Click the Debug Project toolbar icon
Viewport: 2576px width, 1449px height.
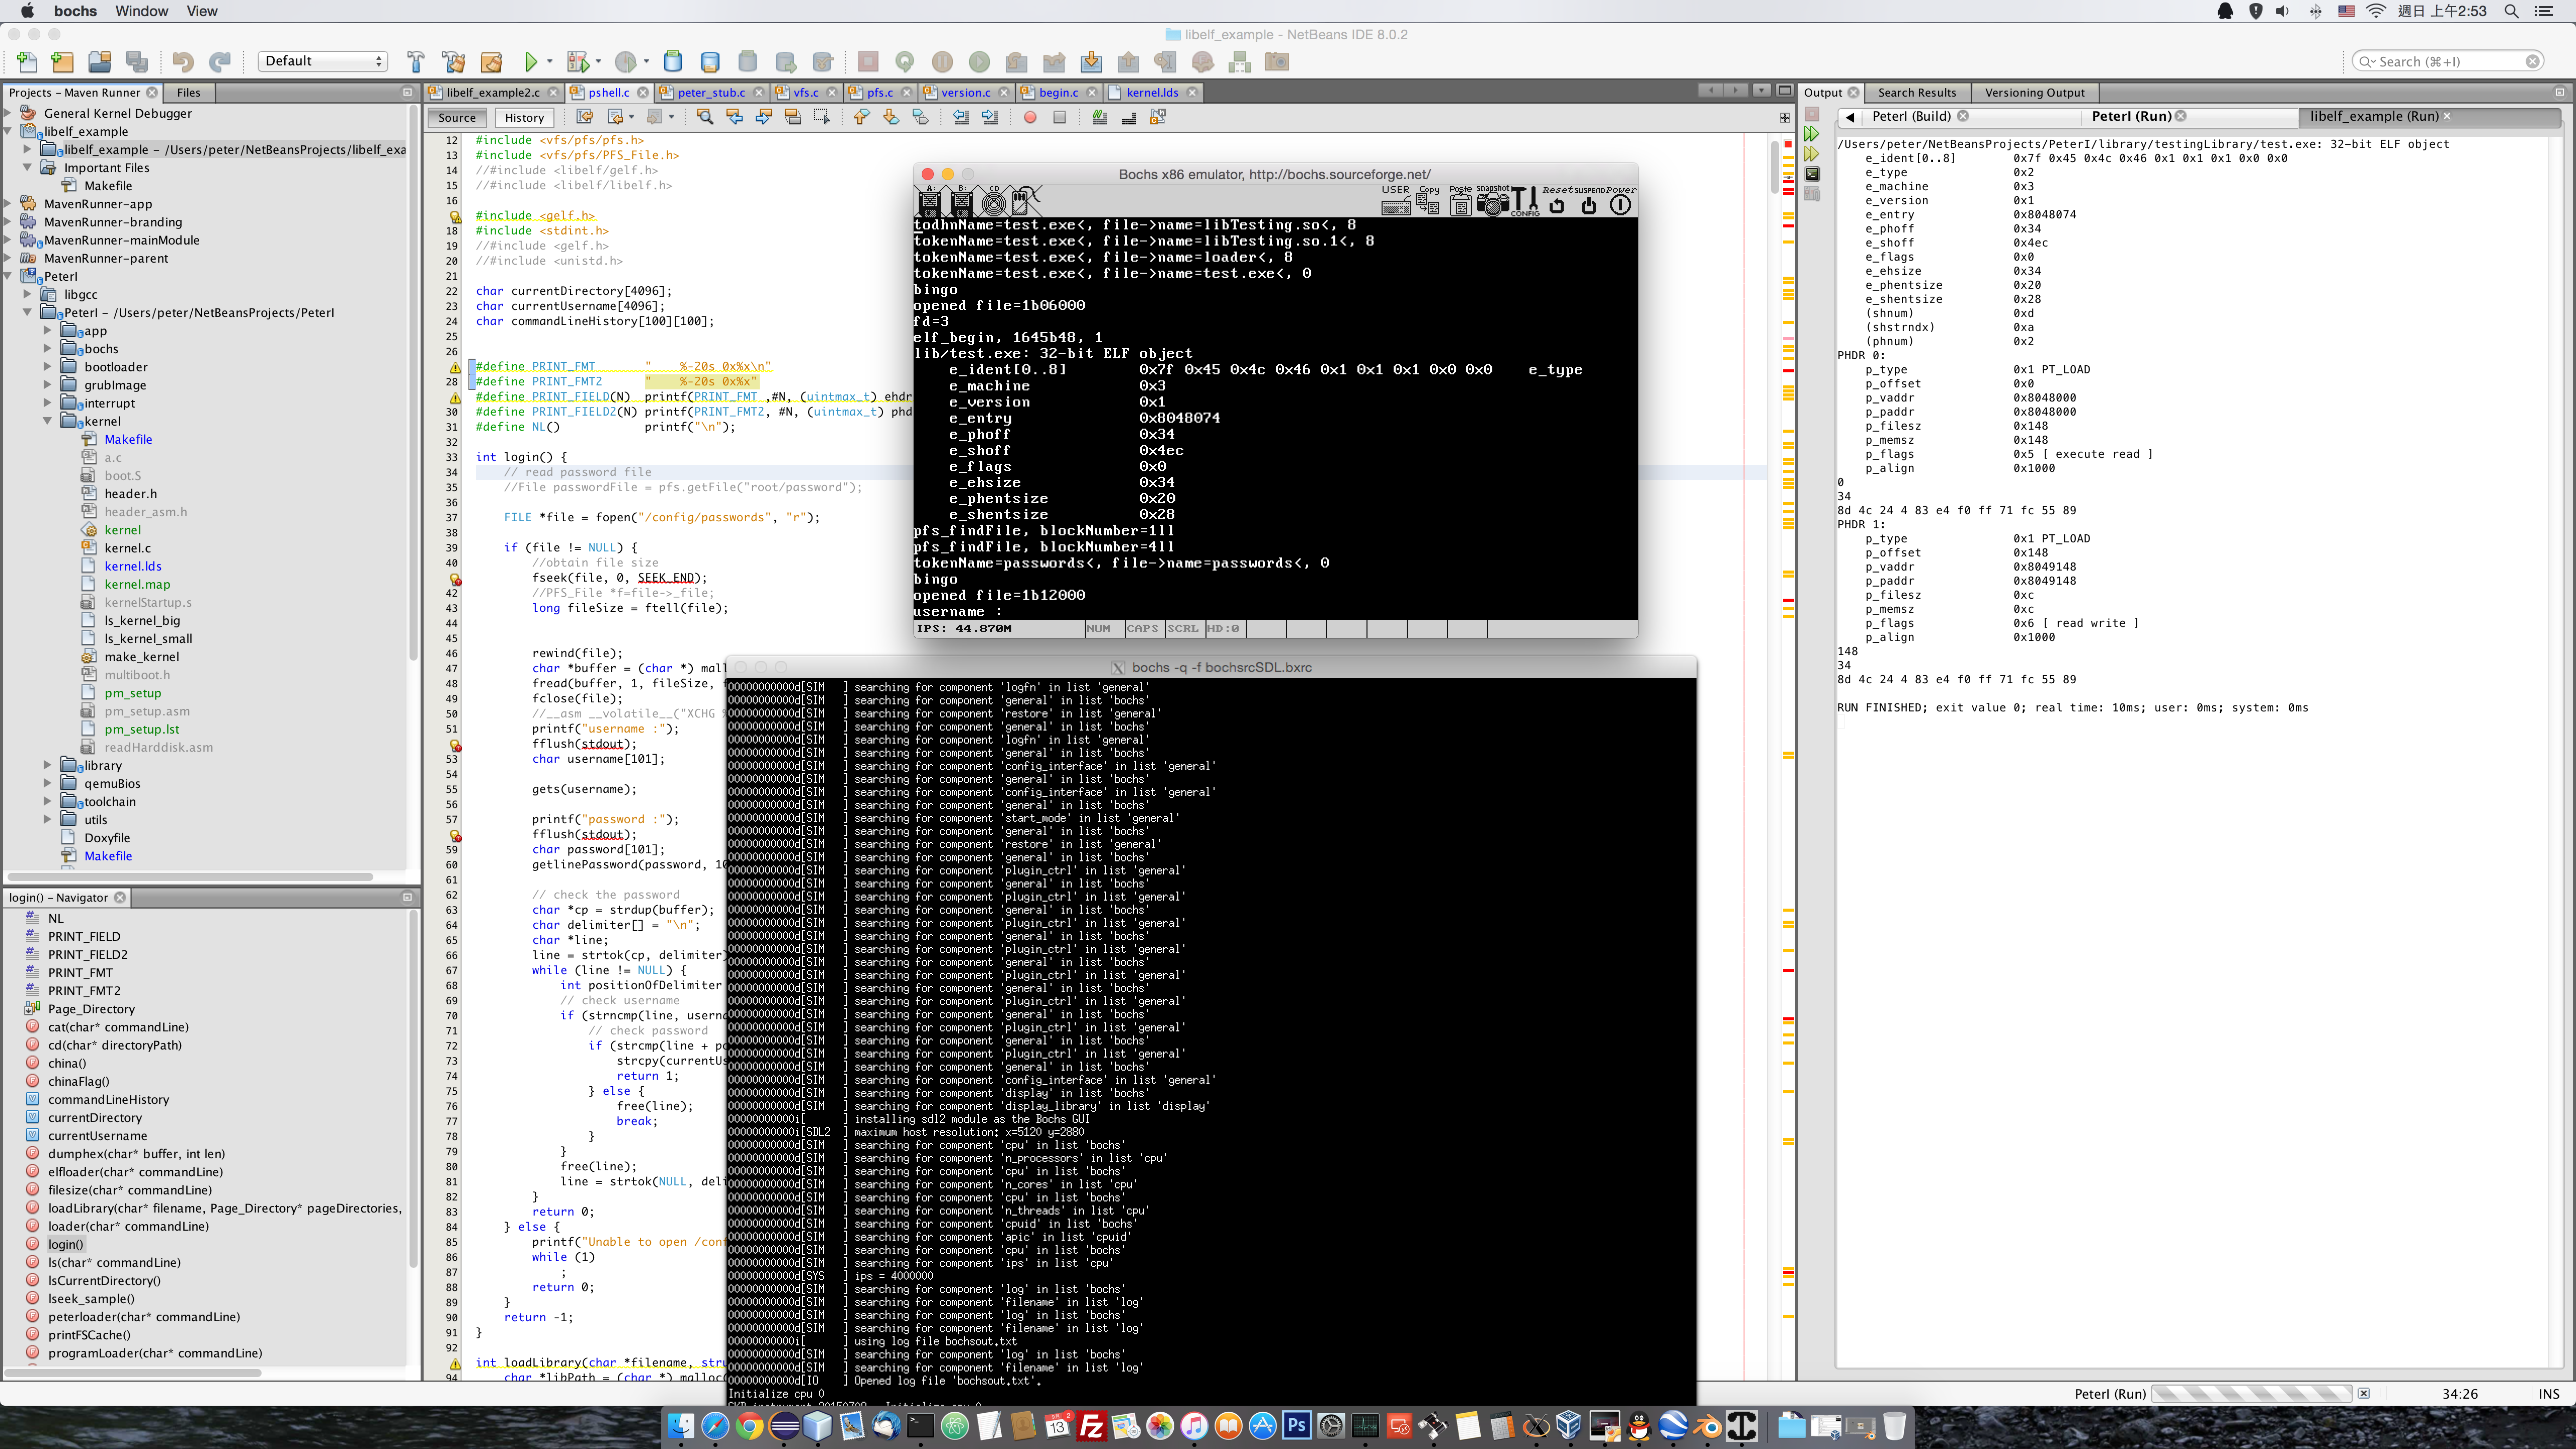tap(577, 61)
